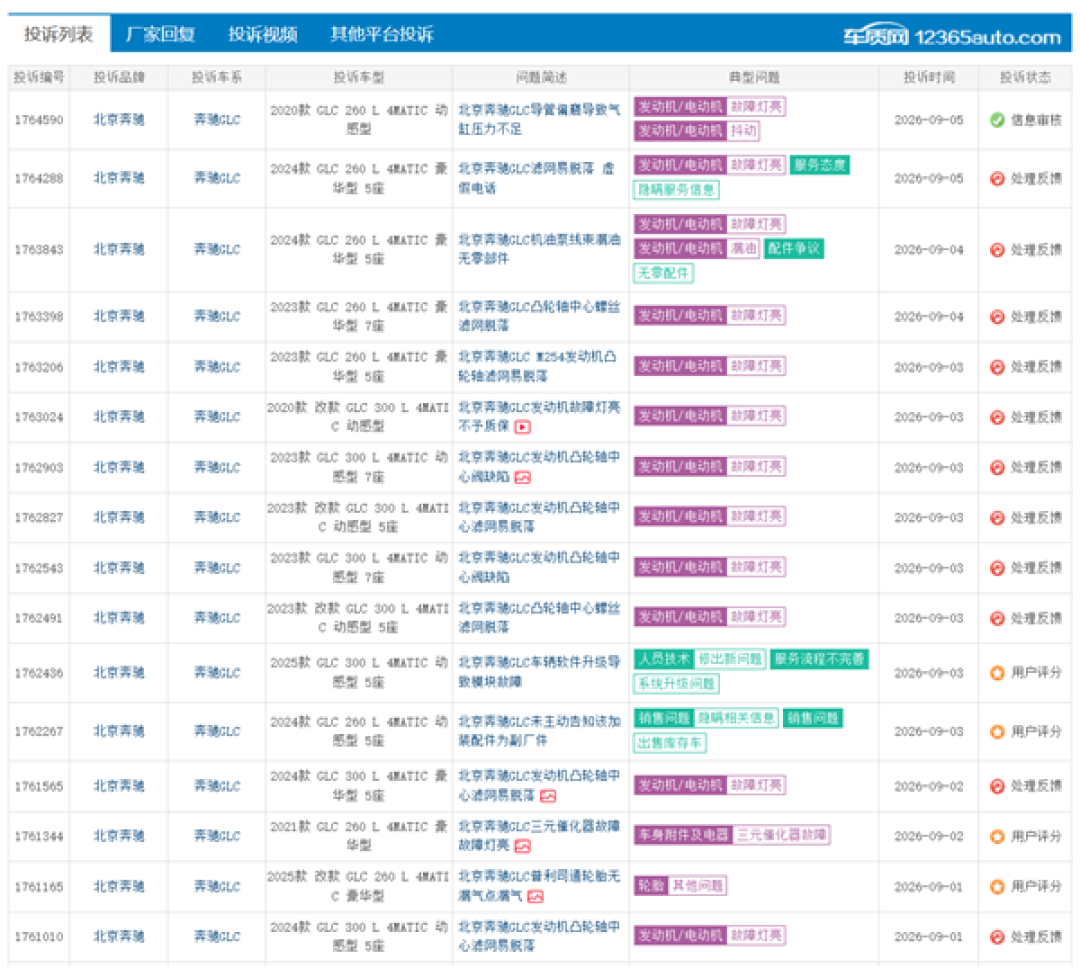Click 北京奔驰 brand link in row 1761344

[118, 835]
